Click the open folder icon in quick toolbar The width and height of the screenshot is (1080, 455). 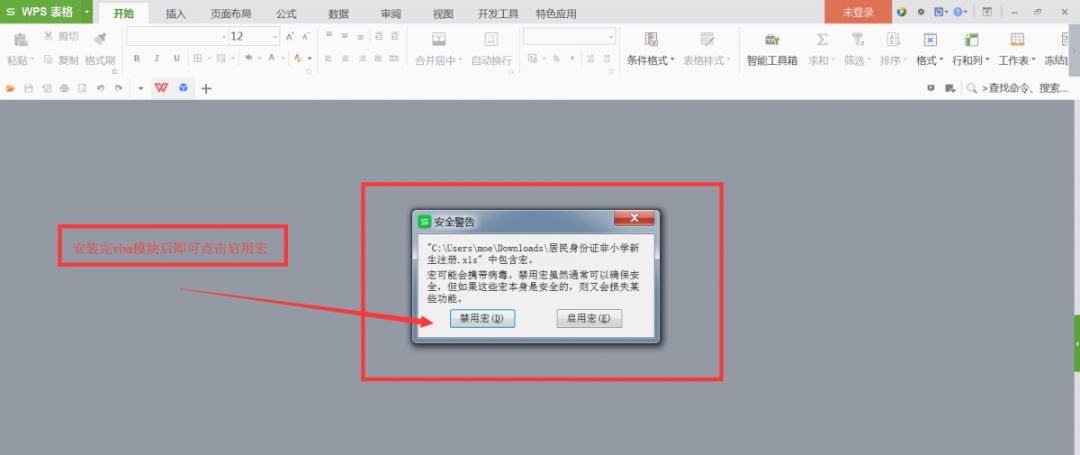[10, 88]
